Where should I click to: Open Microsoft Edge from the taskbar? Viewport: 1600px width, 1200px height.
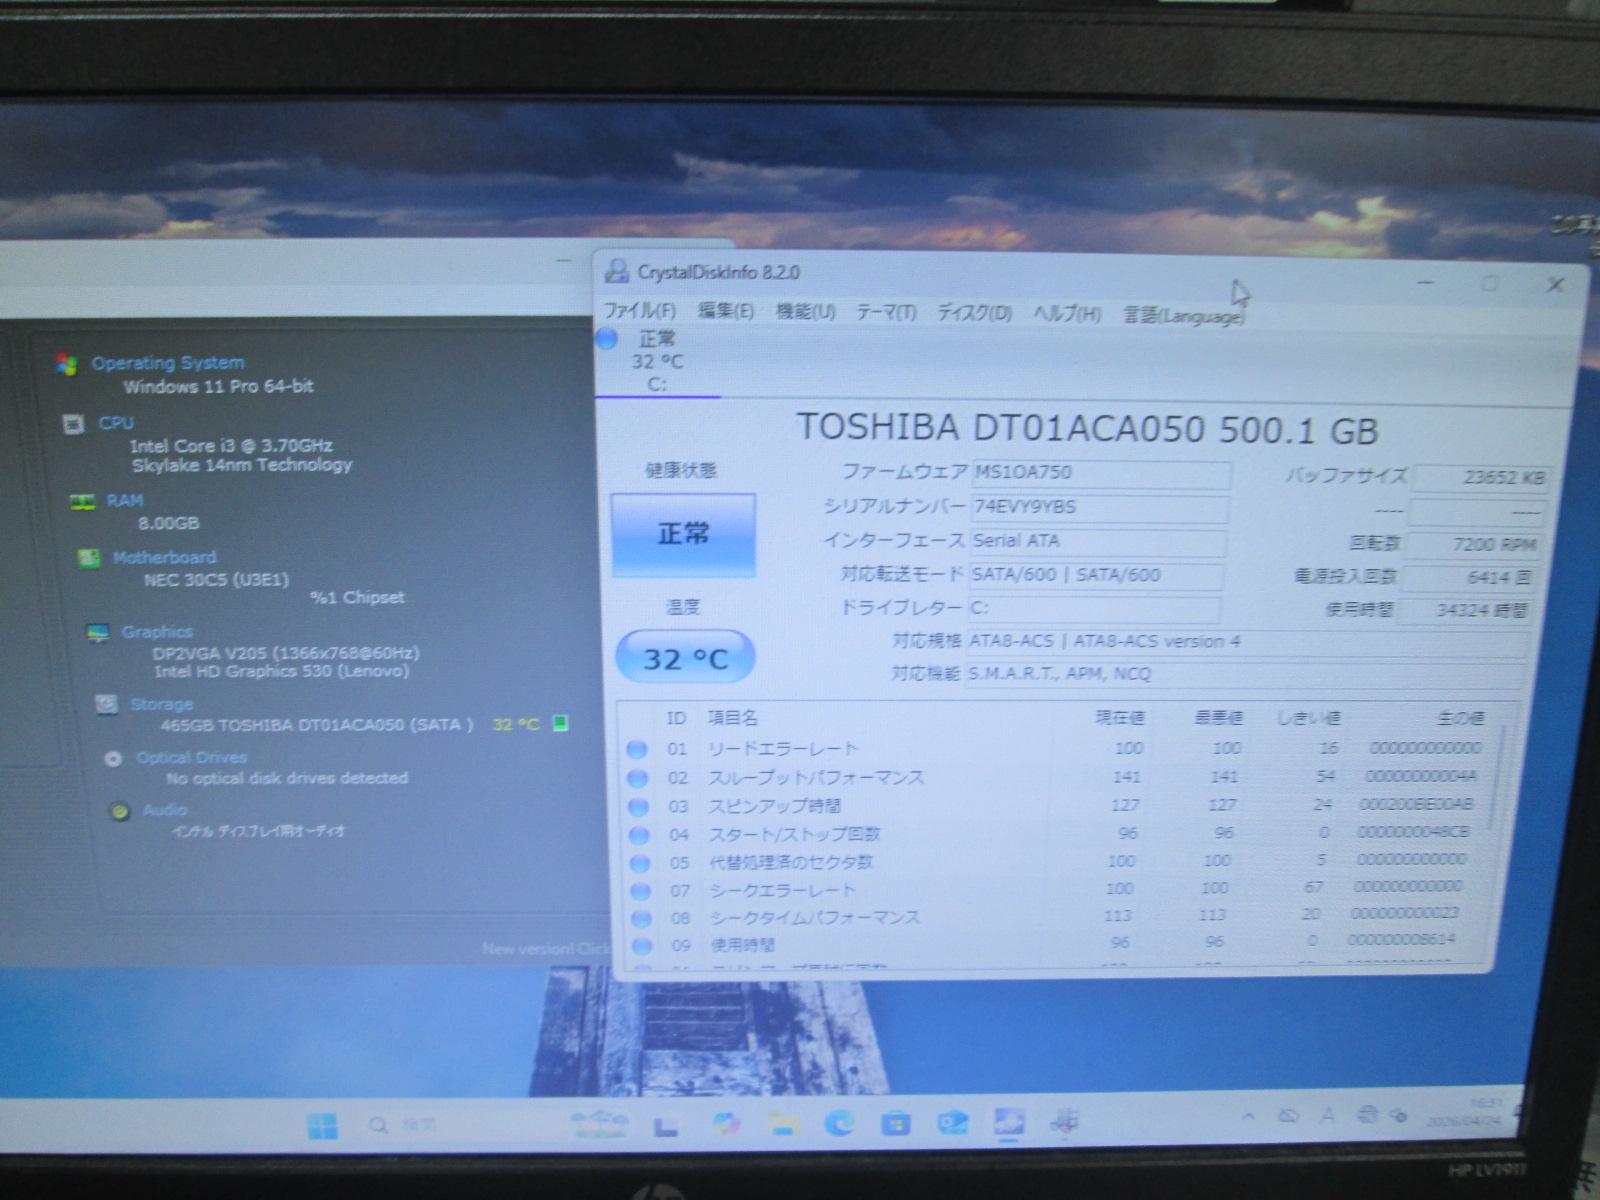[x=839, y=1125]
